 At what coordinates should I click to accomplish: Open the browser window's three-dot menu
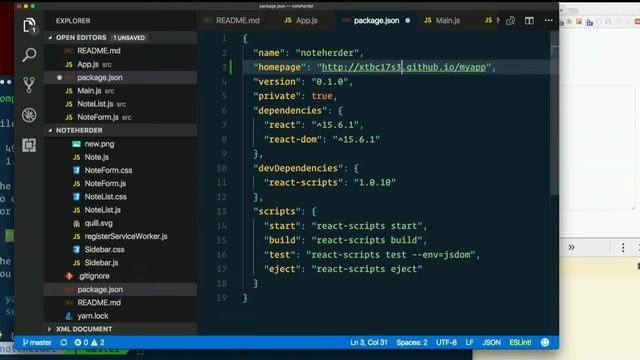tap(623, 247)
